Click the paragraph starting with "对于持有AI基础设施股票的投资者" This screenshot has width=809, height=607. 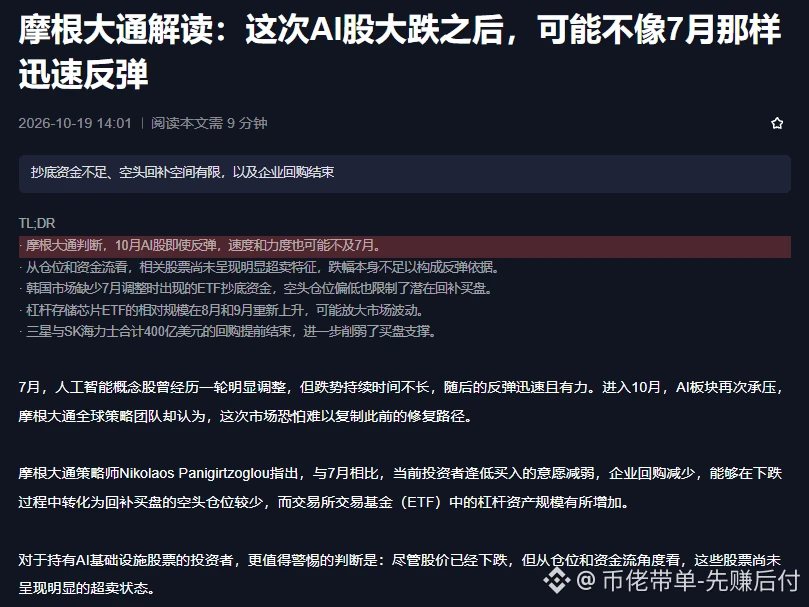400,574
